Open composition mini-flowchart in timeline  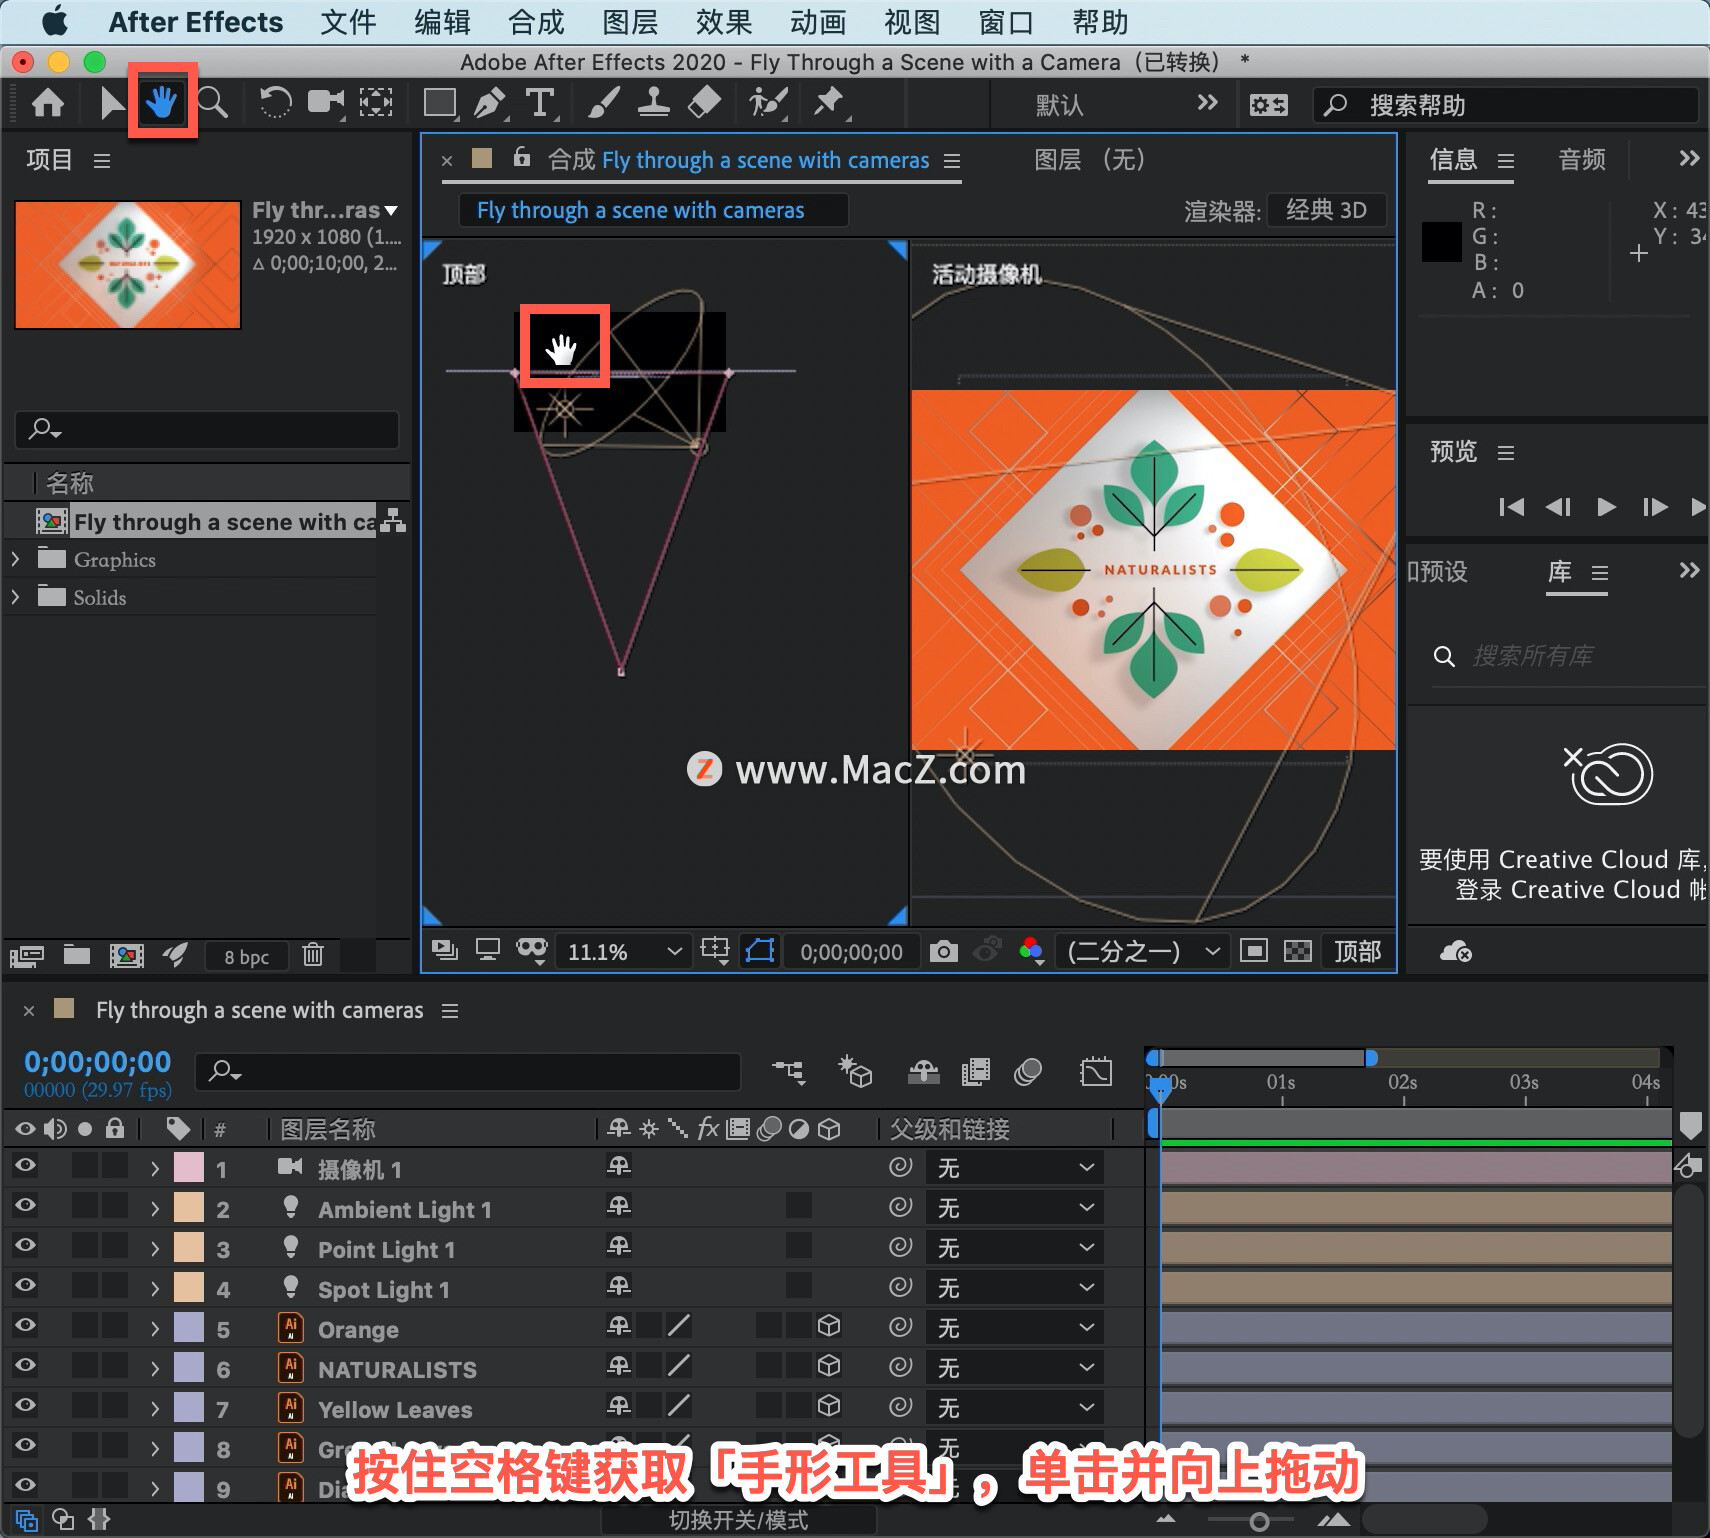[788, 1072]
